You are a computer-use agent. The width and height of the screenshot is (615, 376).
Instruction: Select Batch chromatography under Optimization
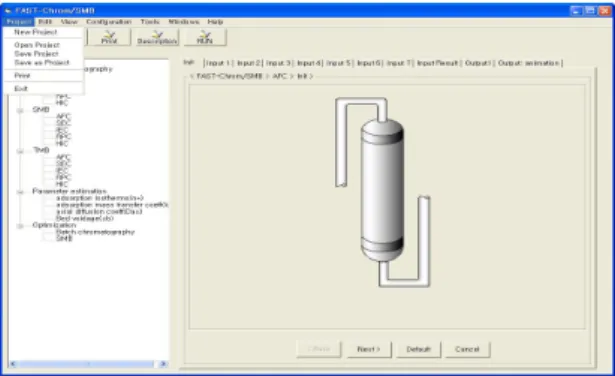click(95, 232)
